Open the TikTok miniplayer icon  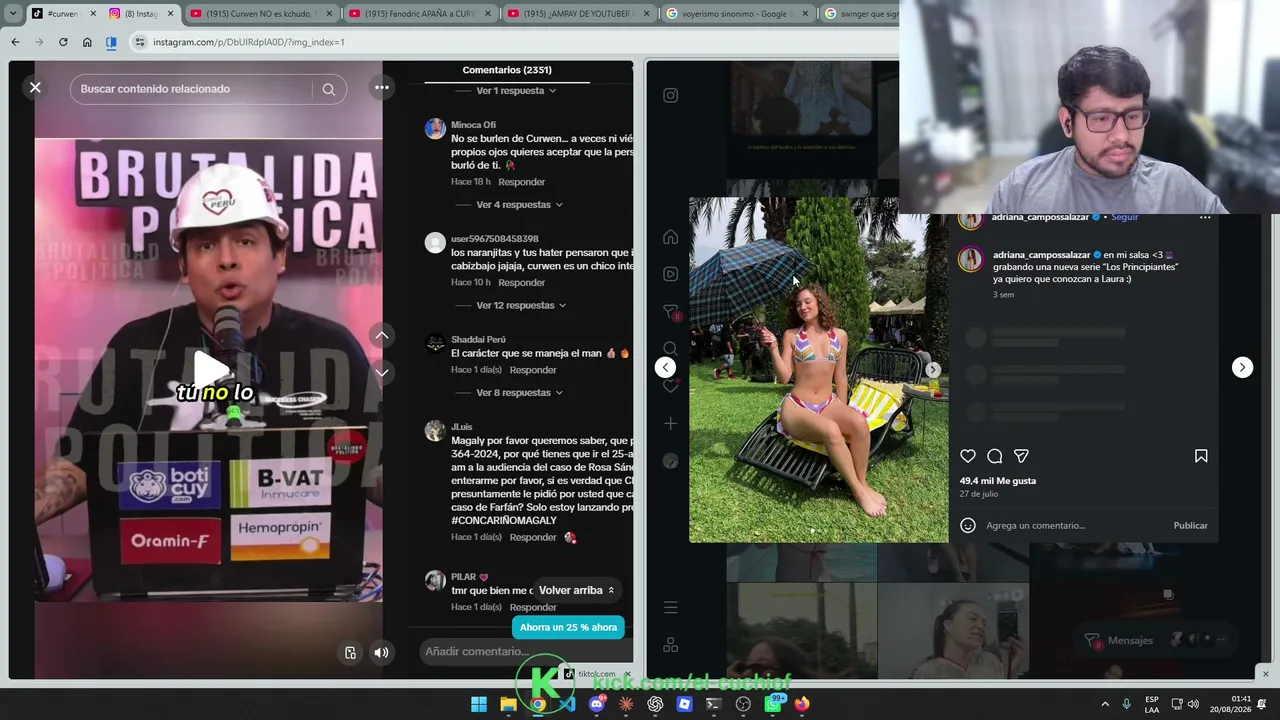(350, 653)
